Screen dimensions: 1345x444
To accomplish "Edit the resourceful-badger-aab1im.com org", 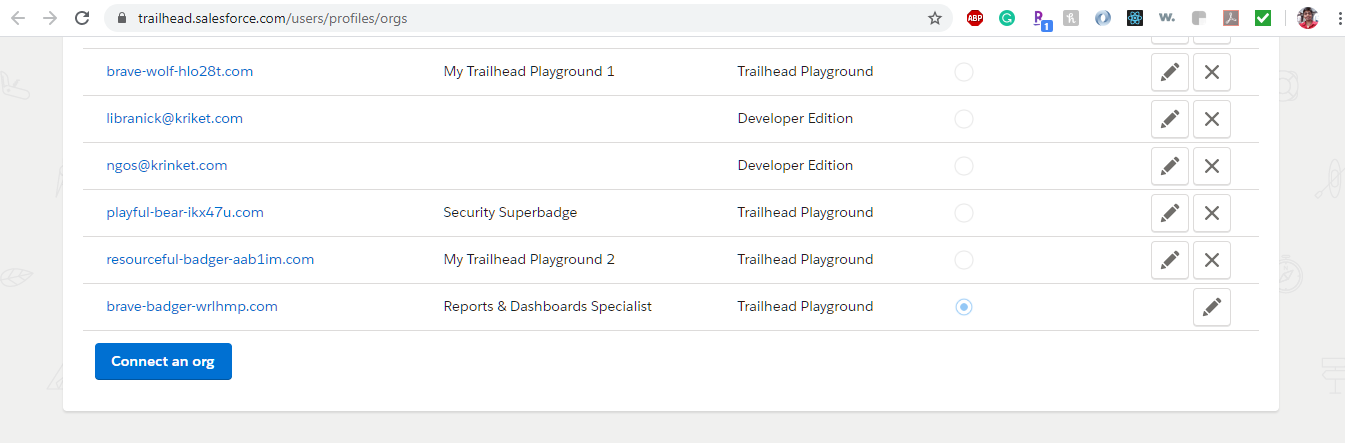I will coord(1169,260).
